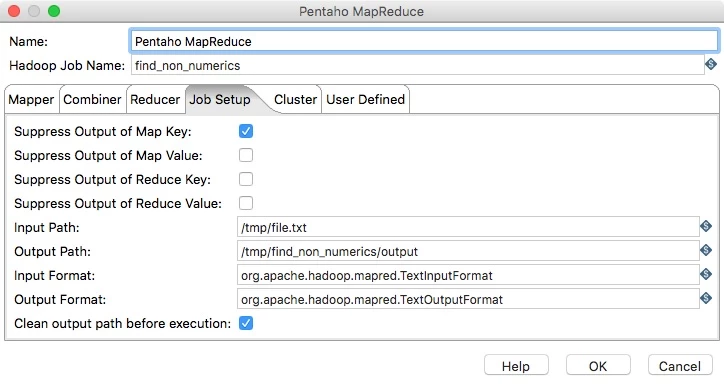
Task: Close the window with red button
Action: (x=14, y=11)
